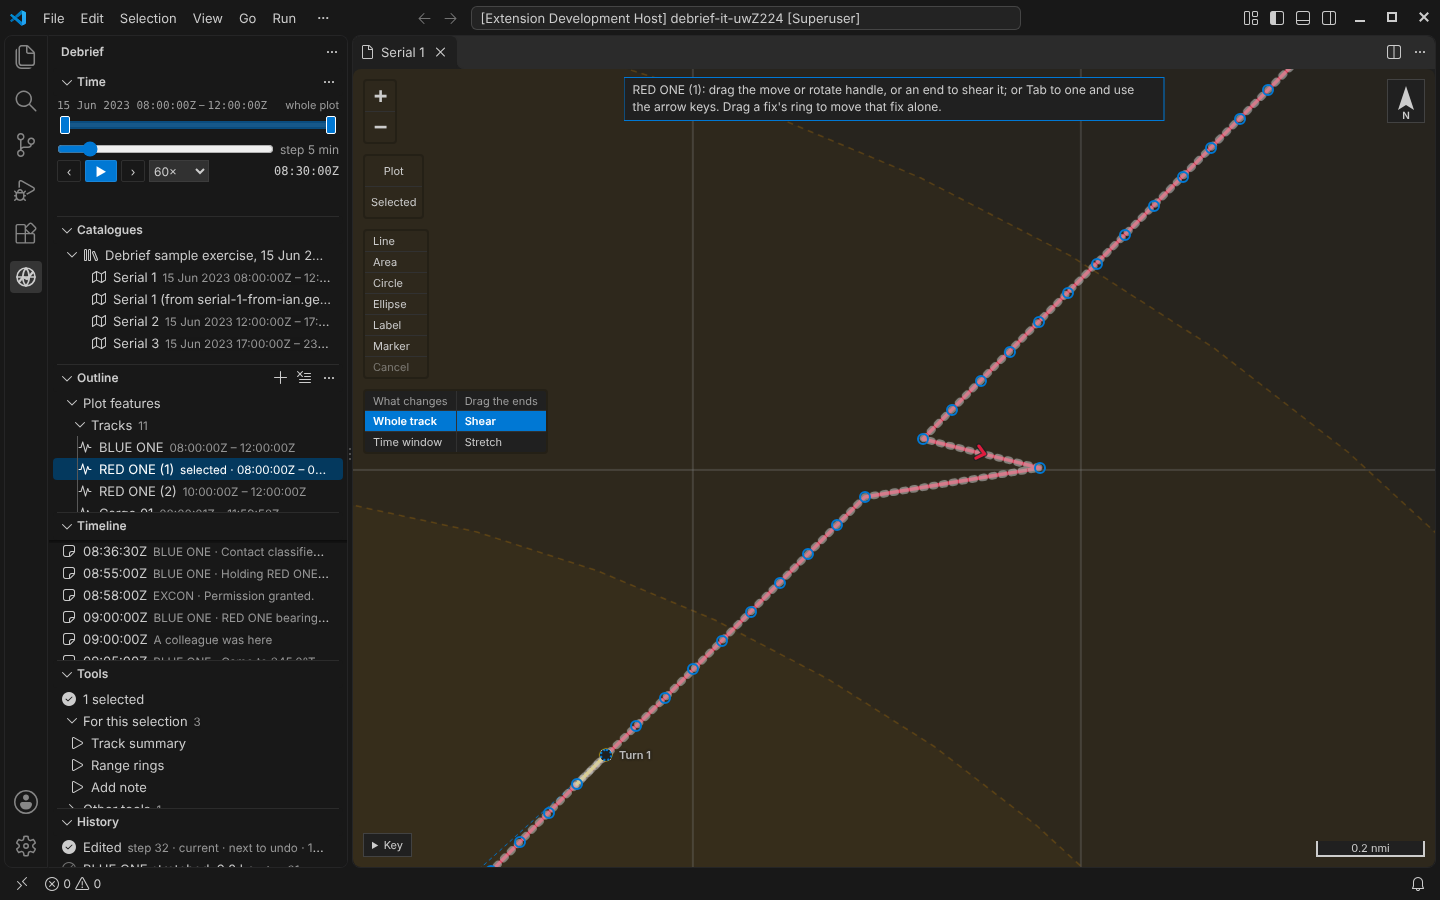The image size is (1440, 900).
Task: Open the Accounts menu icon
Action: [26, 802]
